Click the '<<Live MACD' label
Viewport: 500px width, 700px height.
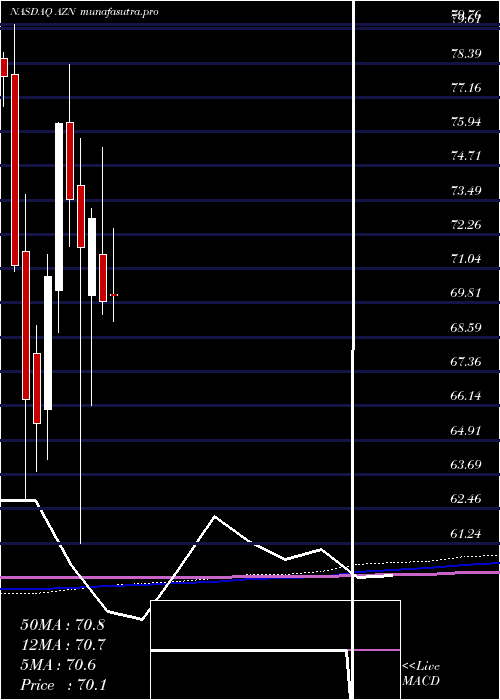[x=421, y=674]
